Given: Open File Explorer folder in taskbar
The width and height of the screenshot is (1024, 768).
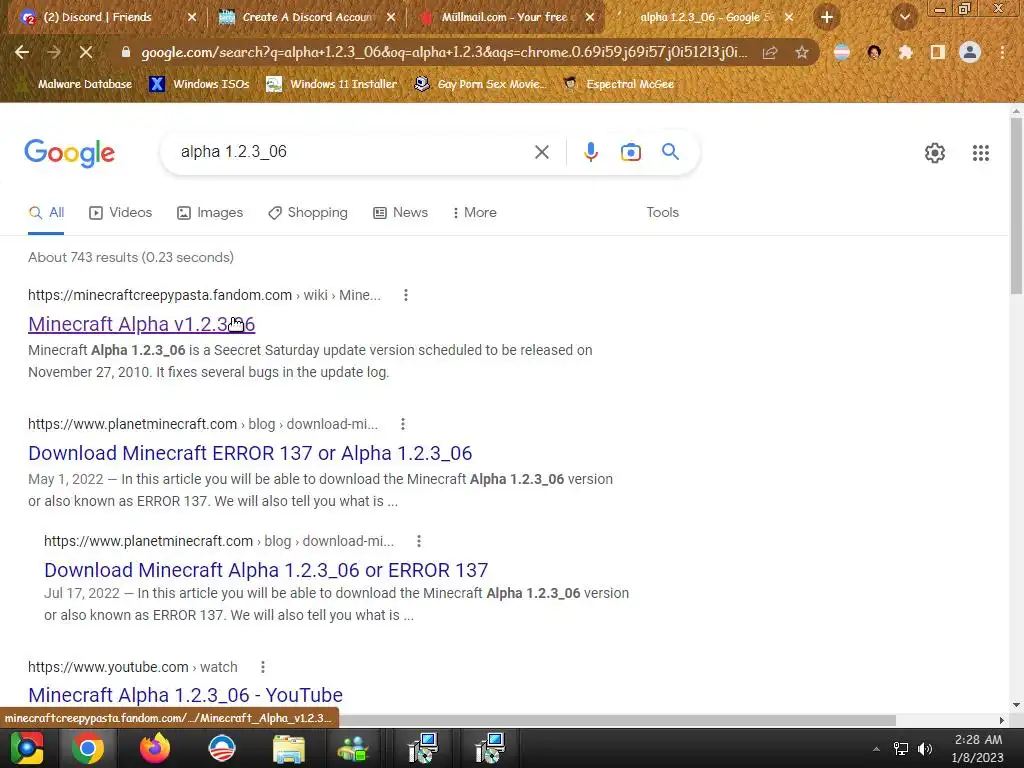Looking at the screenshot, I should click(x=289, y=748).
